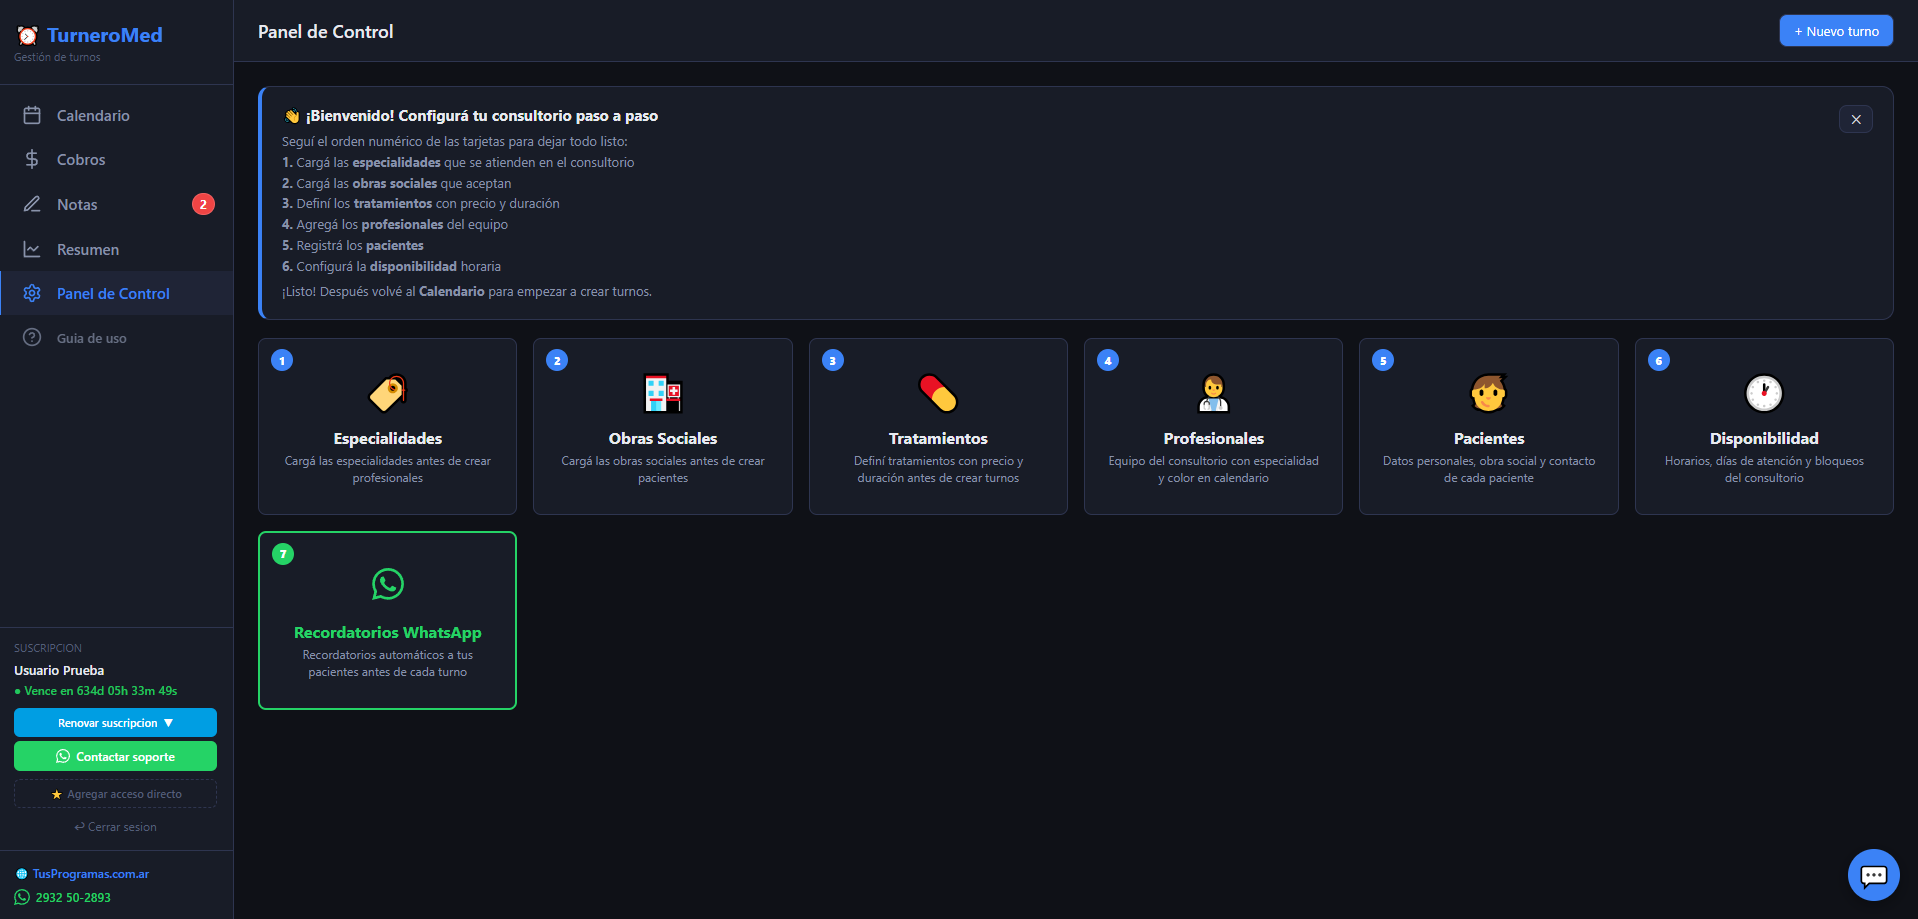The width and height of the screenshot is (1918, 919).
Task: Select the Cobros dollar icon
Action: tap(33, 159)
